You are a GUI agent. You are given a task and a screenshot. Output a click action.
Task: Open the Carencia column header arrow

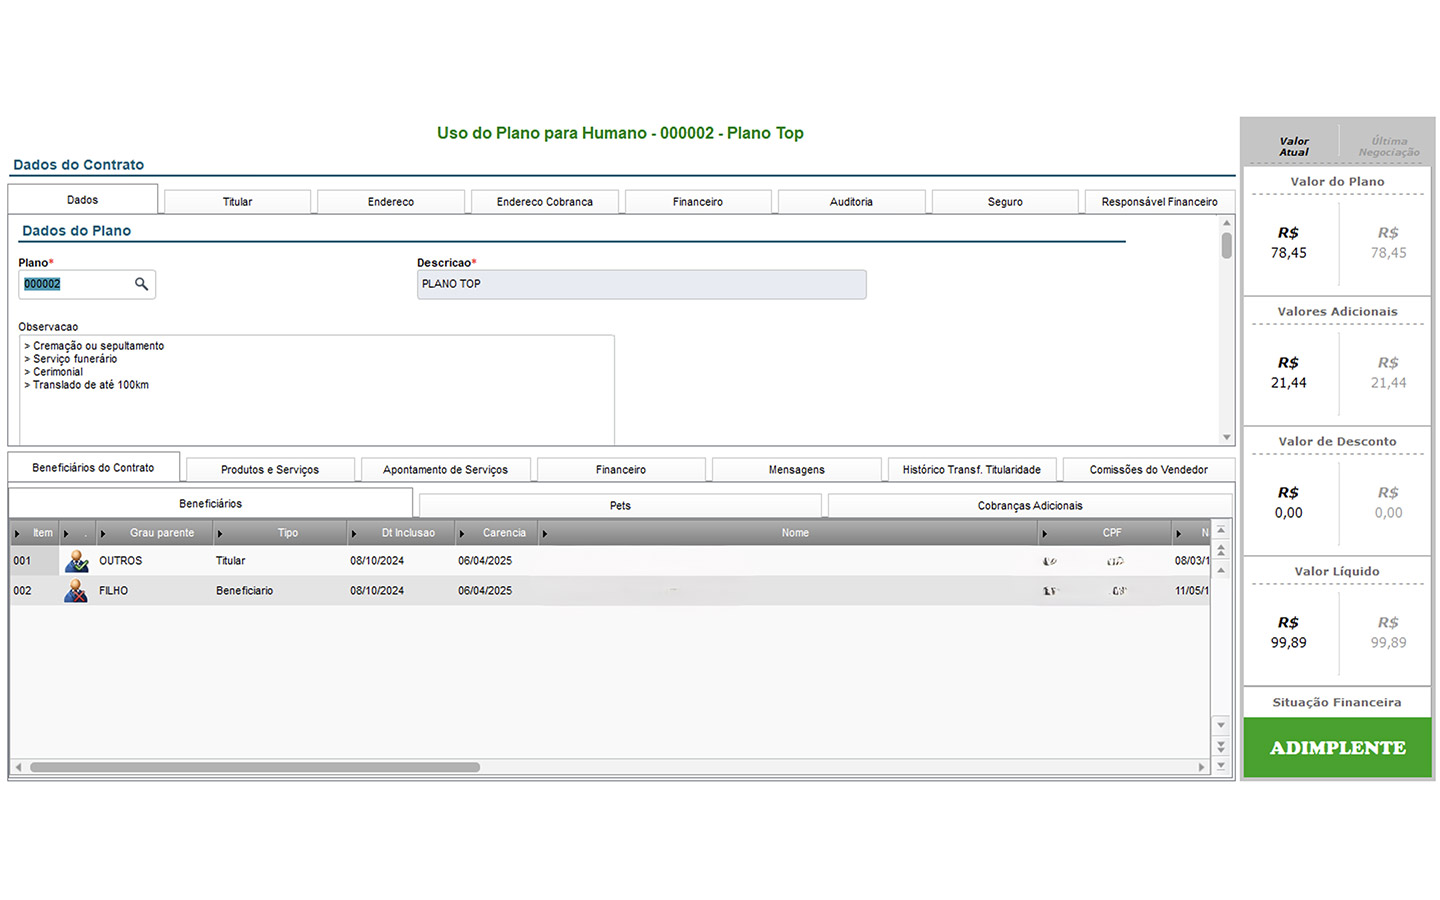point(462,533)
